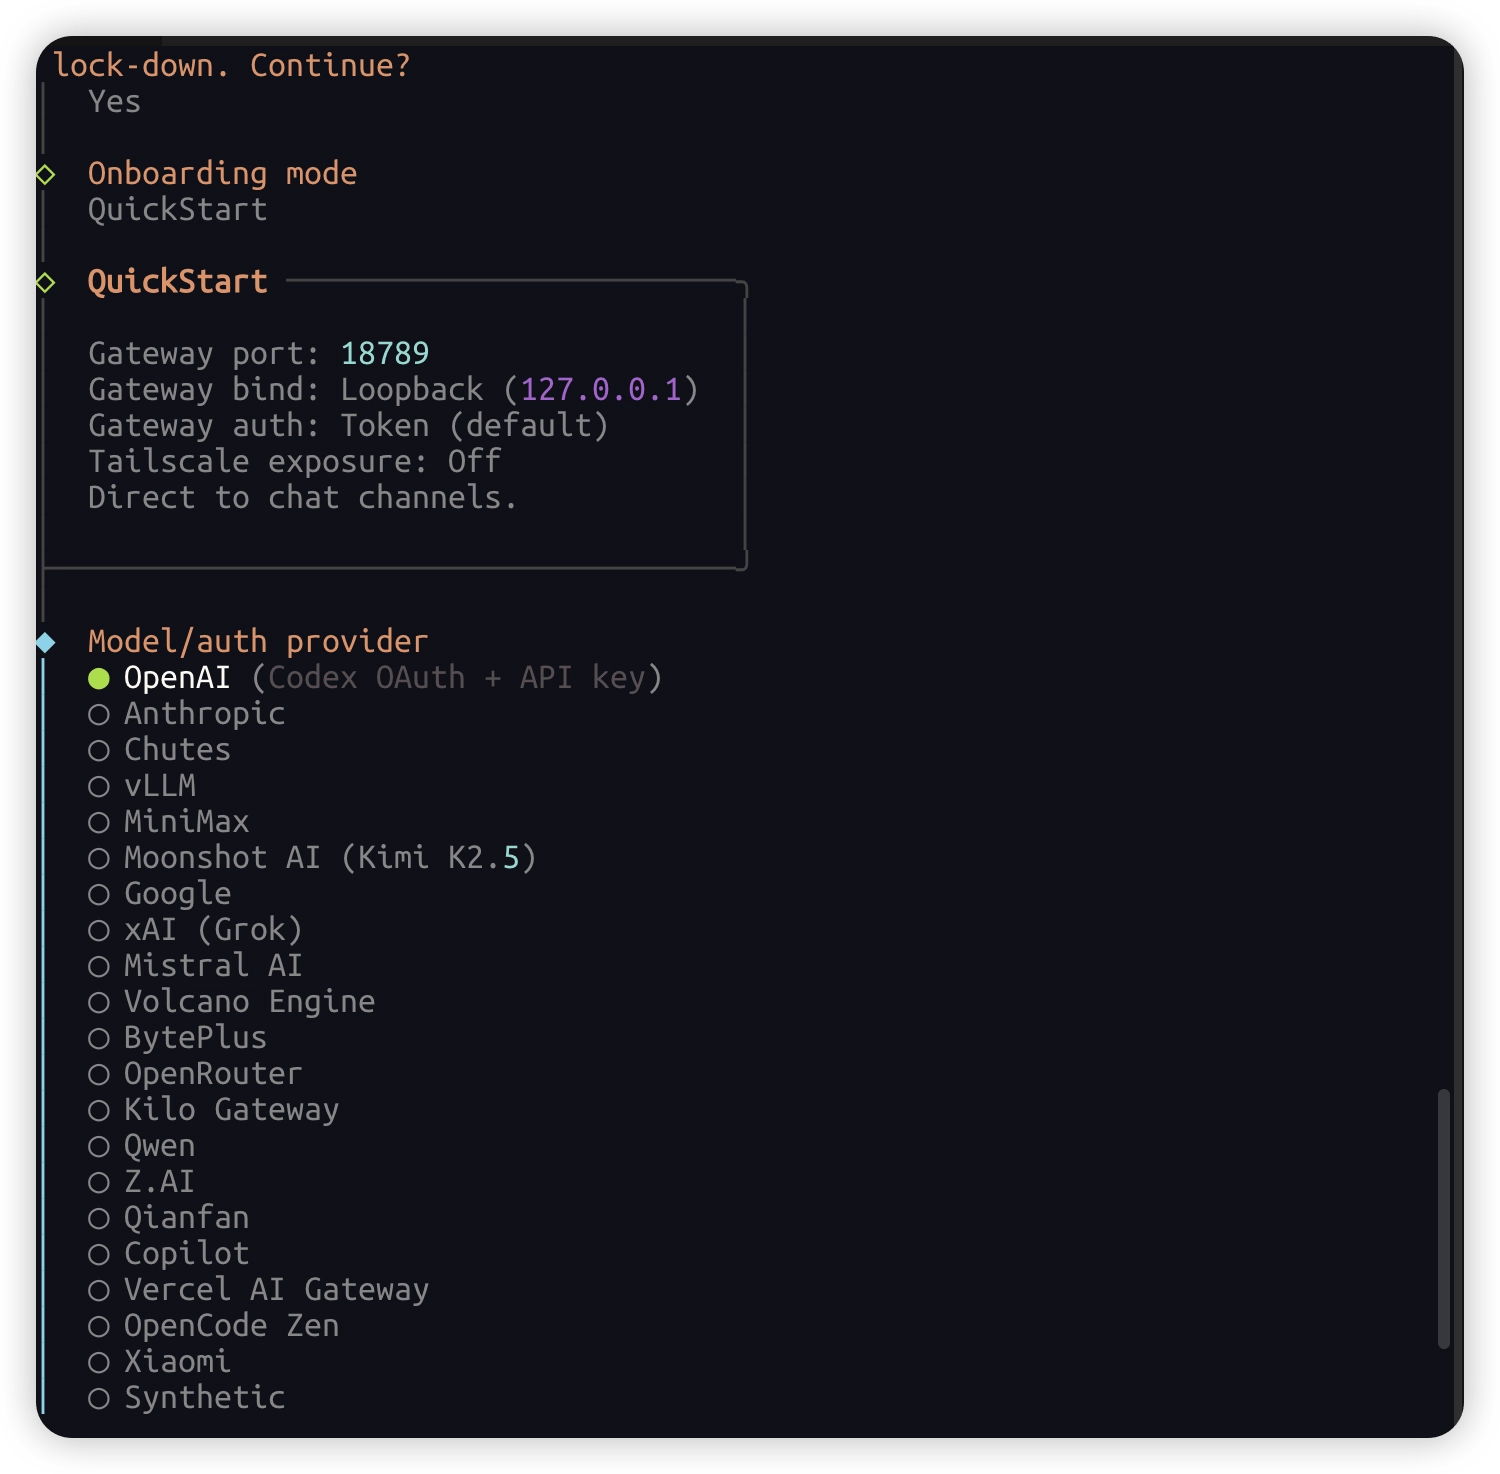The height and width of the screenshot is (1474, 1500).
Task: Click the selected OpenAI green radio dot
Action: 99,679
